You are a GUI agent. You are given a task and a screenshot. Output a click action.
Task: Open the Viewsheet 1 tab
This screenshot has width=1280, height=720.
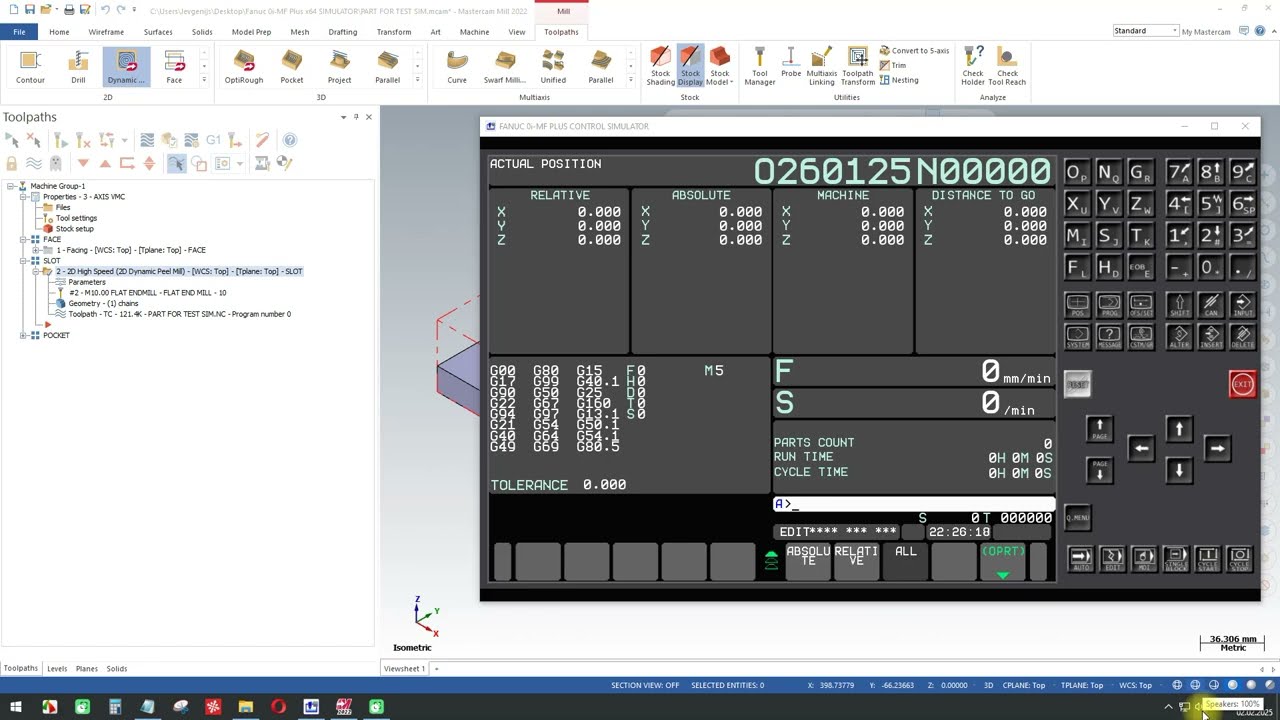(x=404, y=668)
